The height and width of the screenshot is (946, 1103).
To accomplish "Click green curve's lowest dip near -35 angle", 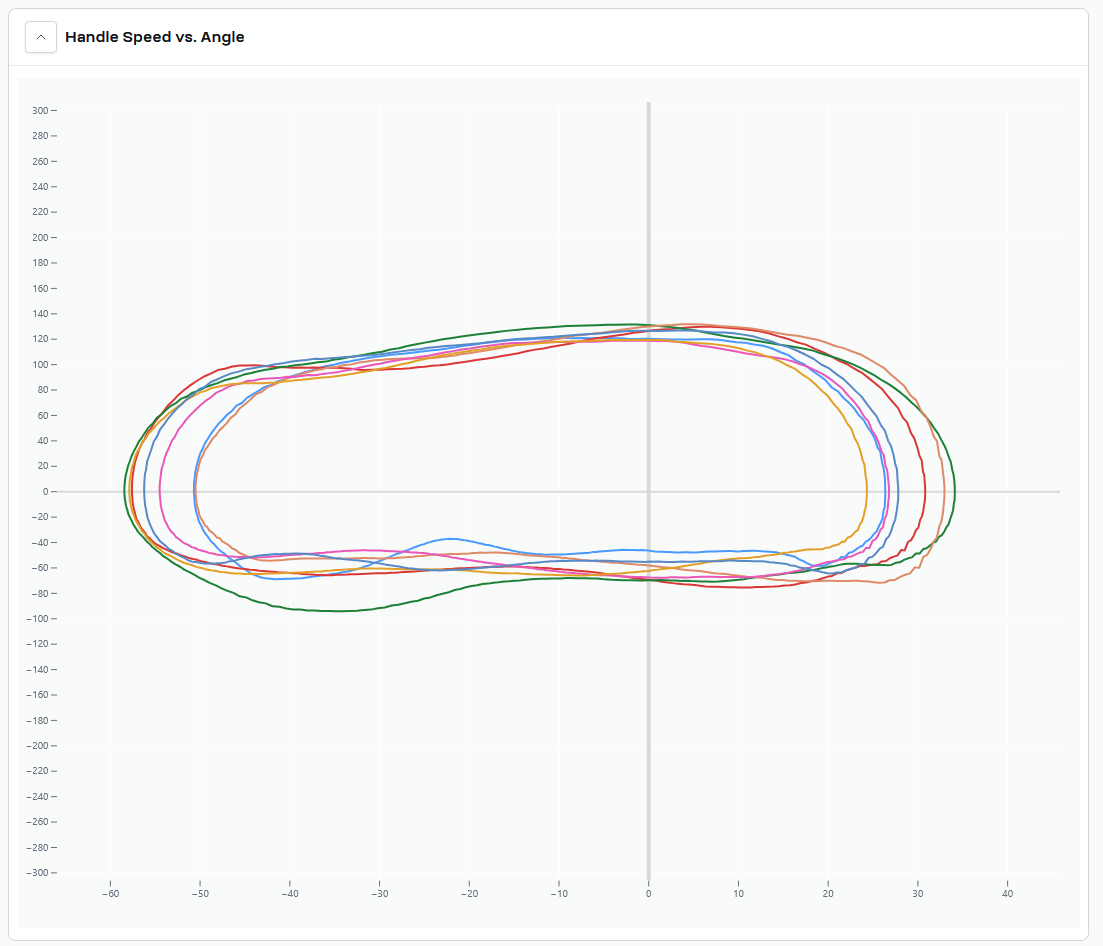I will coord(338,610).
